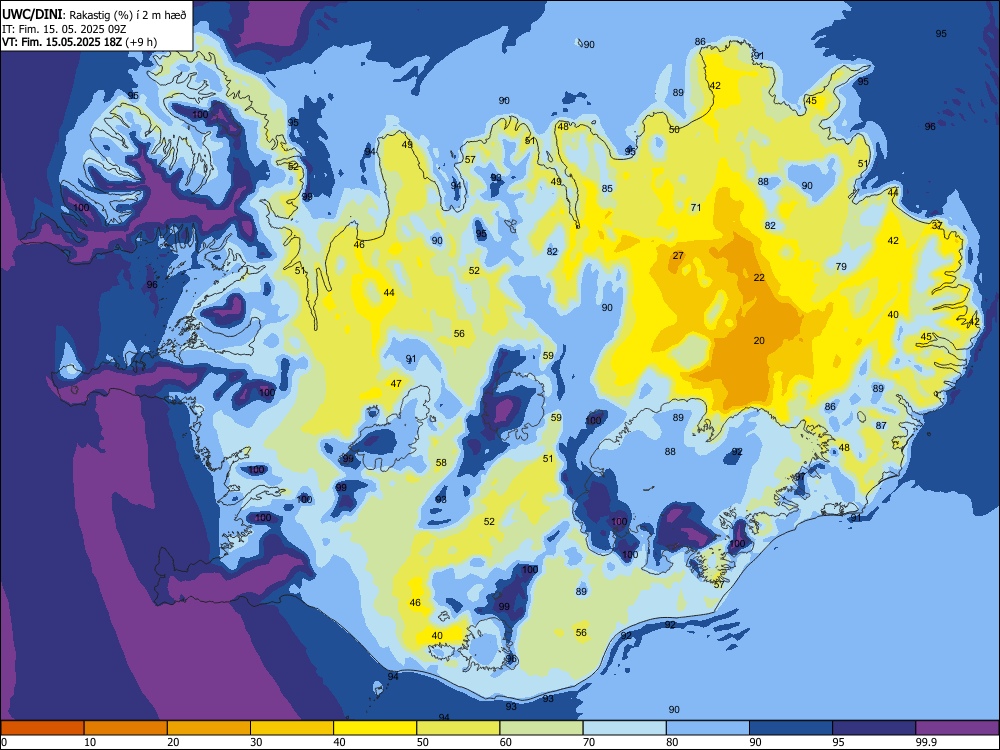Select the 10–20 % orange legend swatch
Image resolution: width=1000 pixels, height=750 pixels.
click(126, 728)
